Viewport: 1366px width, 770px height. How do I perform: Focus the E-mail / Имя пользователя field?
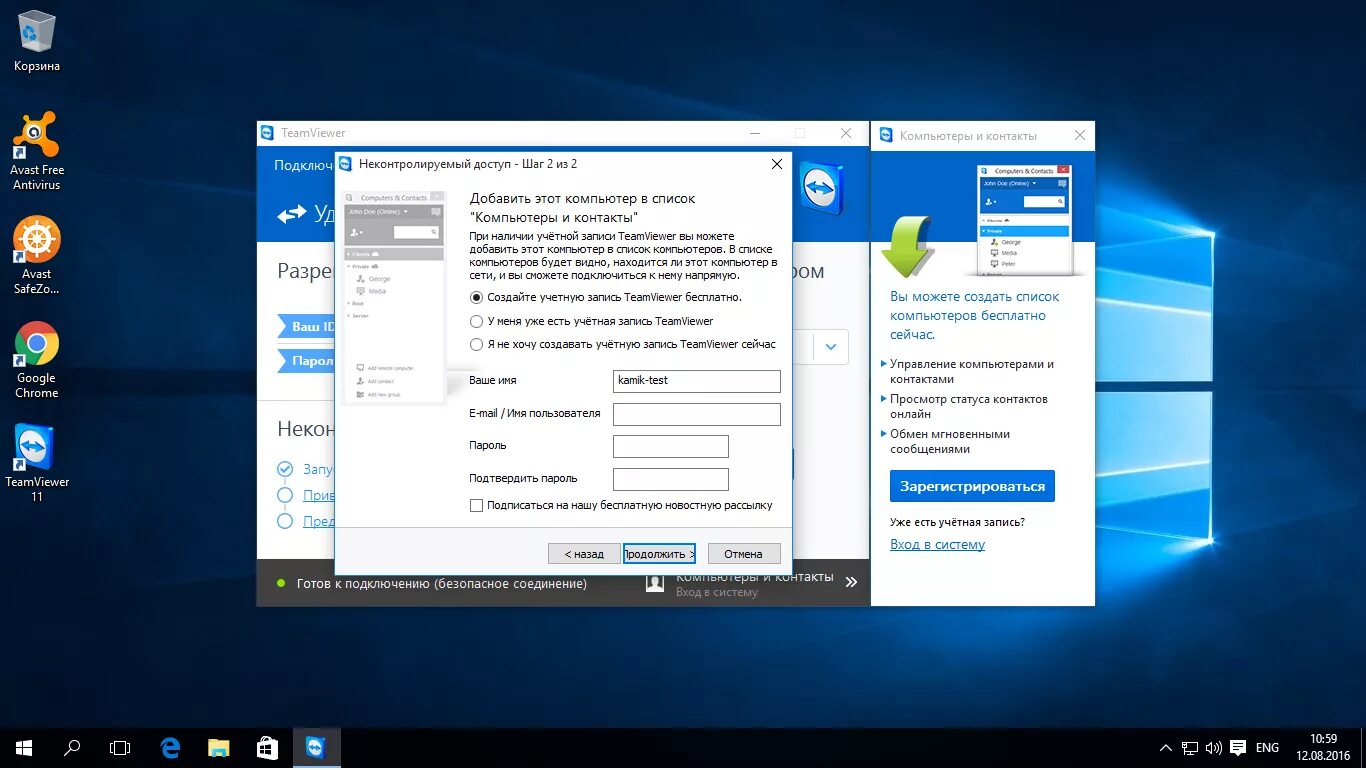696,414
